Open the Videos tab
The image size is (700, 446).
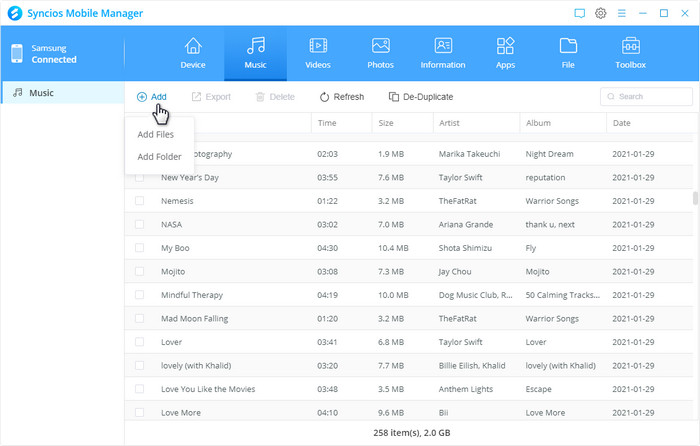click(318, 54)
